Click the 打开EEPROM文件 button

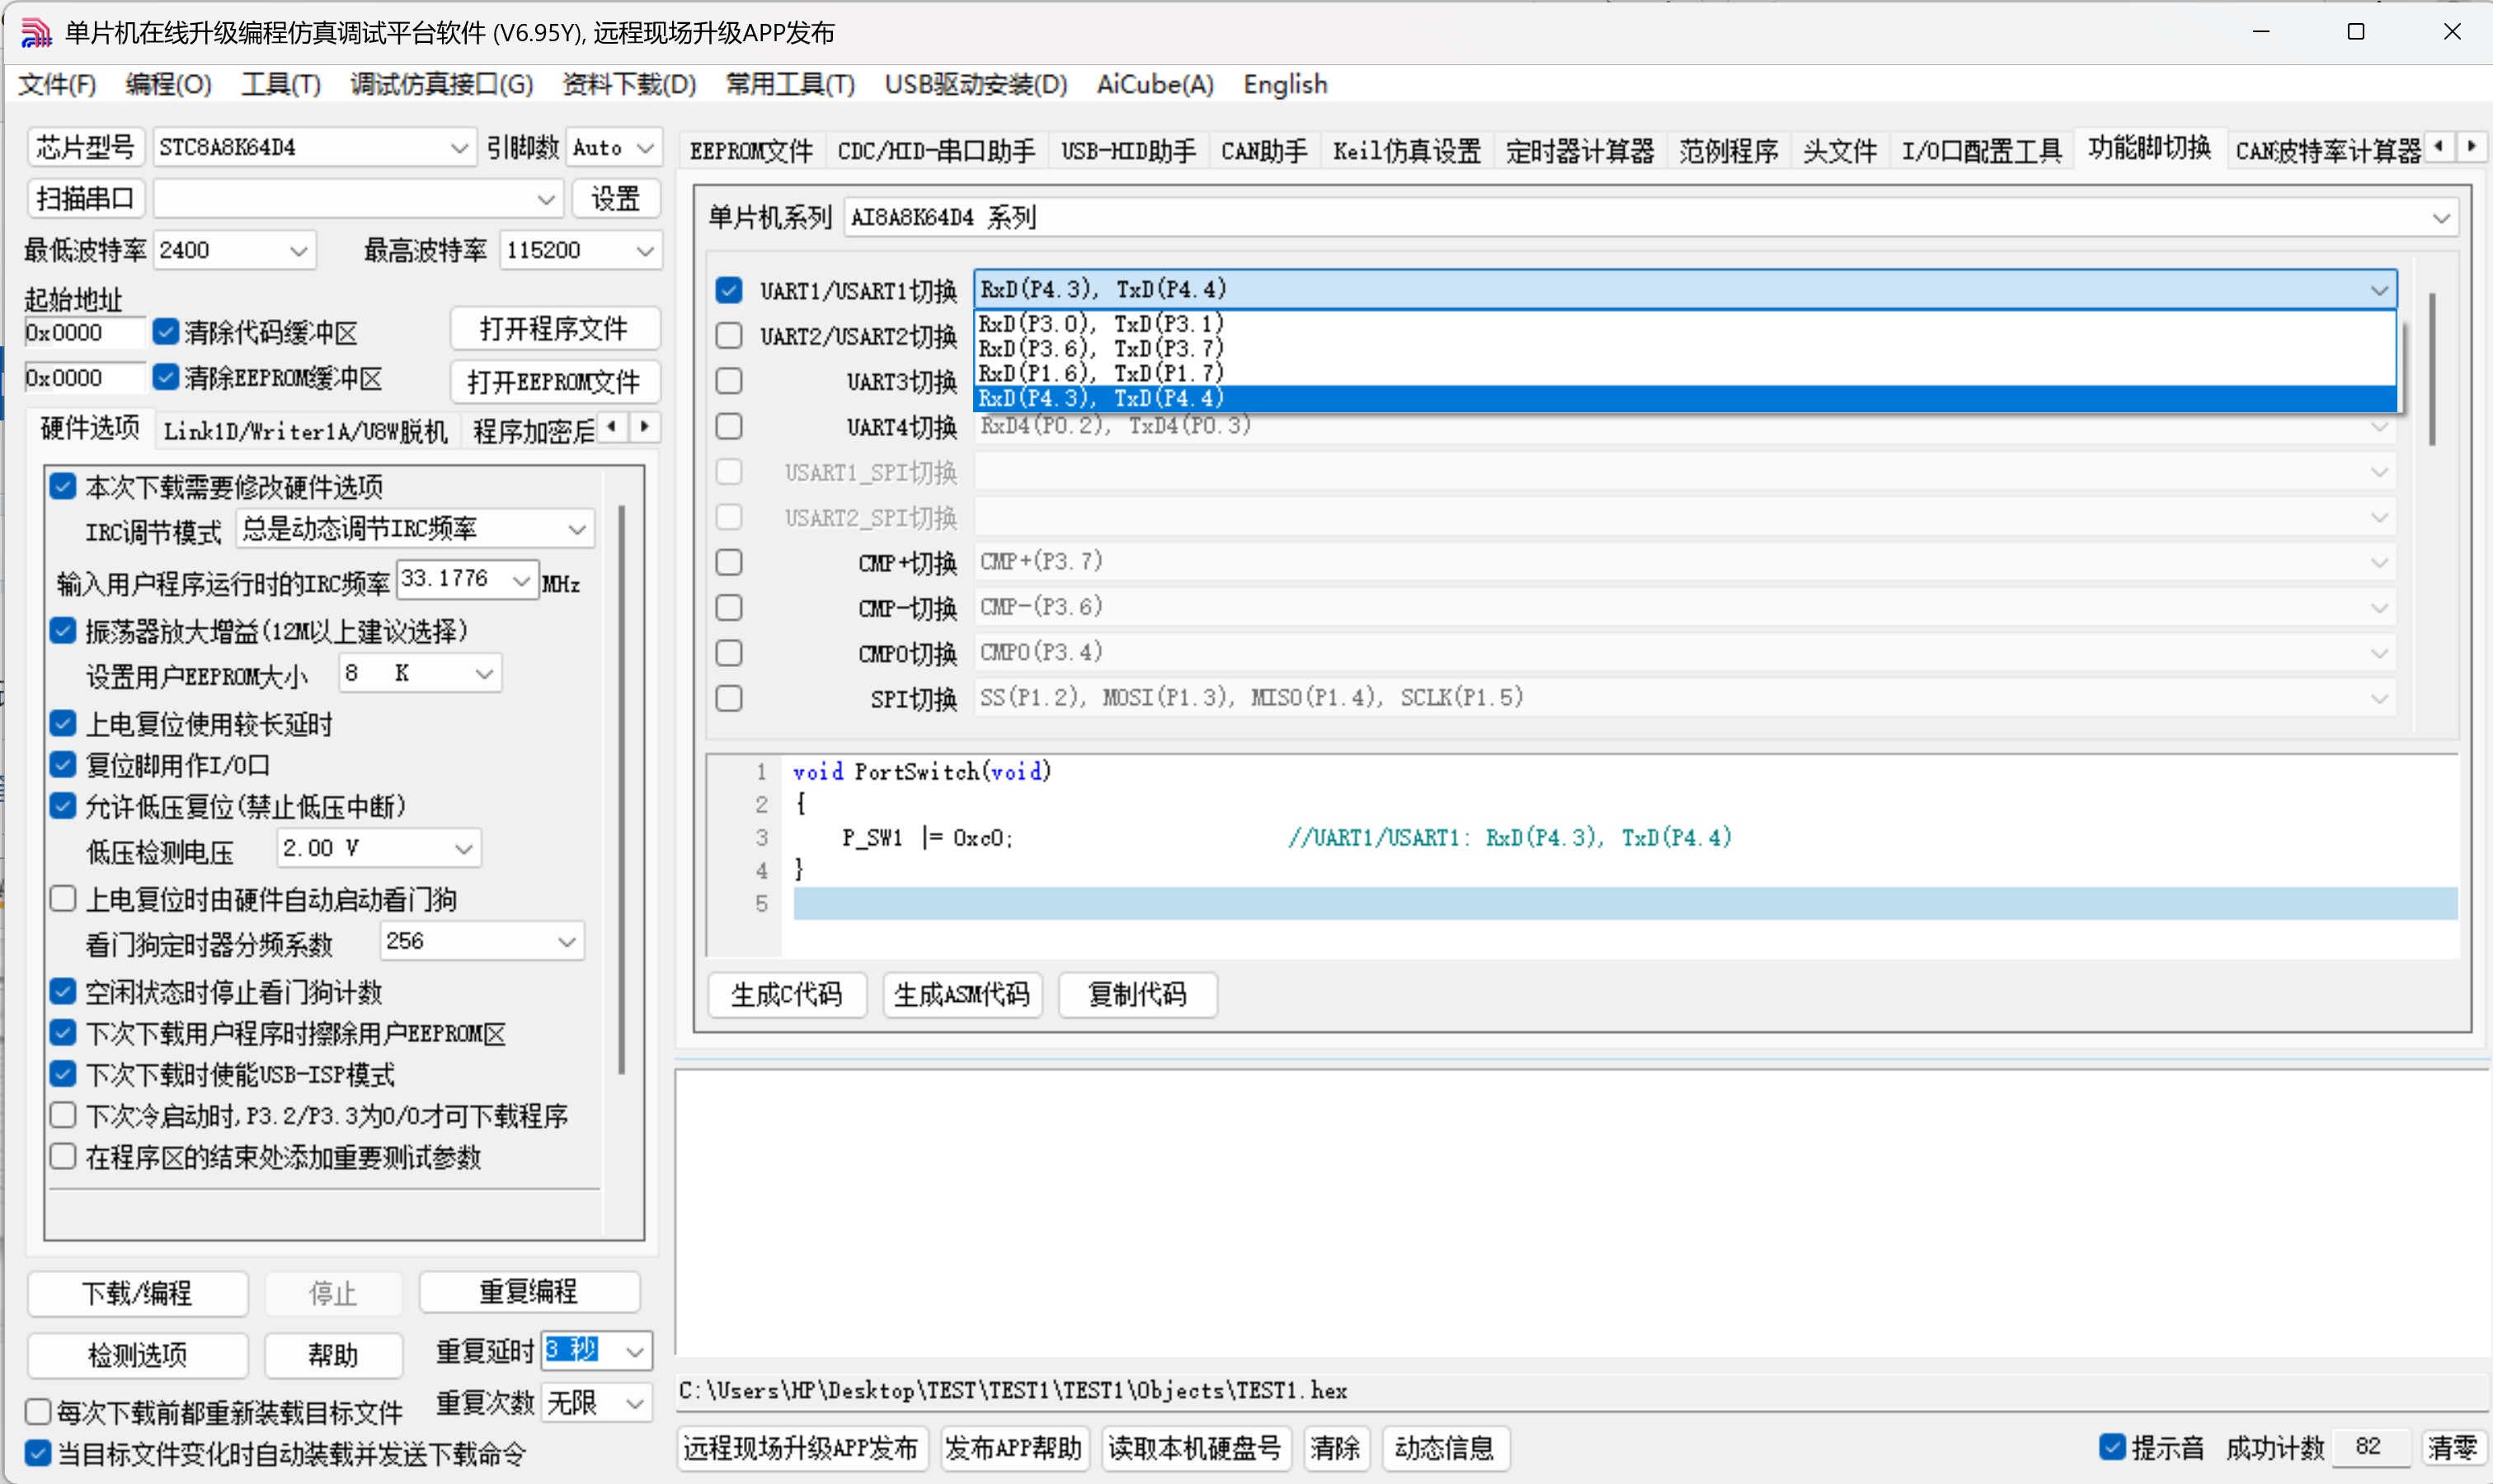(553, 382)
